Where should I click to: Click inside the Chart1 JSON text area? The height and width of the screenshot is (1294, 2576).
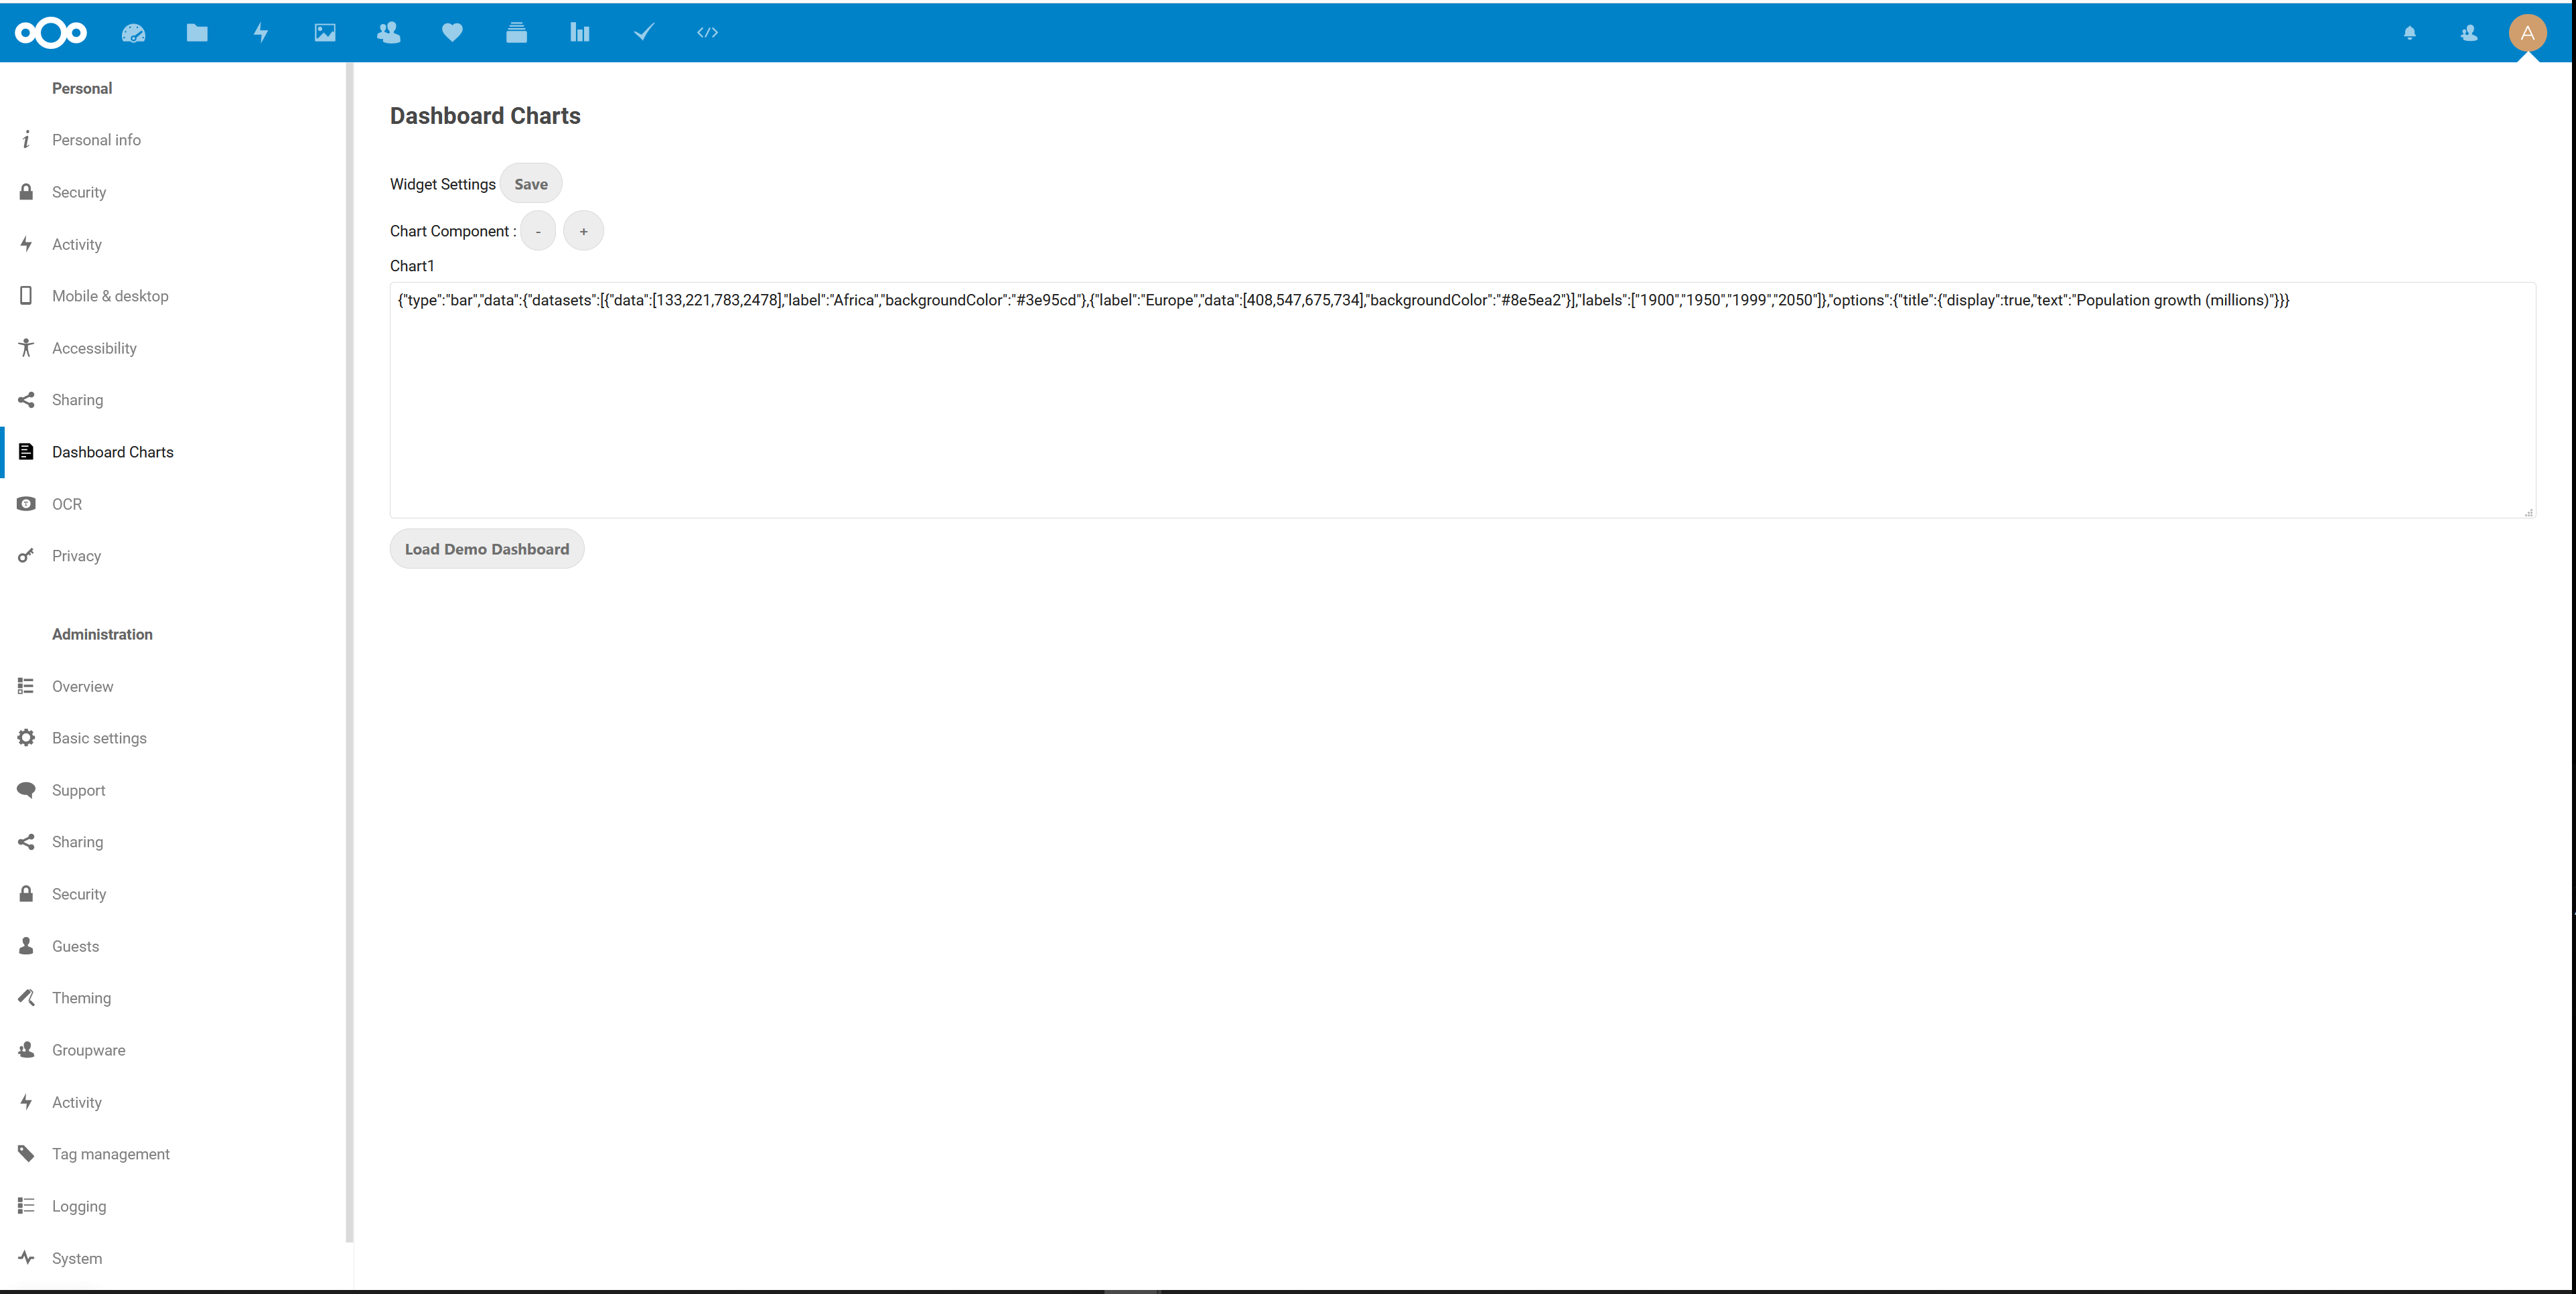click(x=1460, y=410)
